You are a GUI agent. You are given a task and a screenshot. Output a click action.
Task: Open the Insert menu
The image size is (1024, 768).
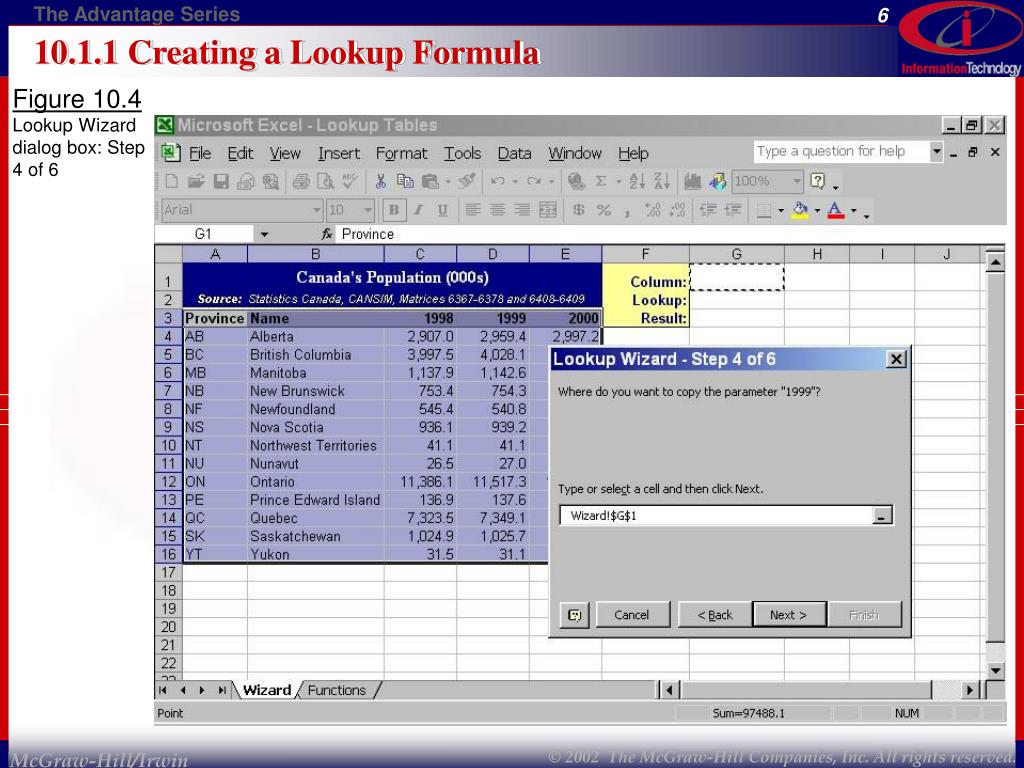(339, 153)
